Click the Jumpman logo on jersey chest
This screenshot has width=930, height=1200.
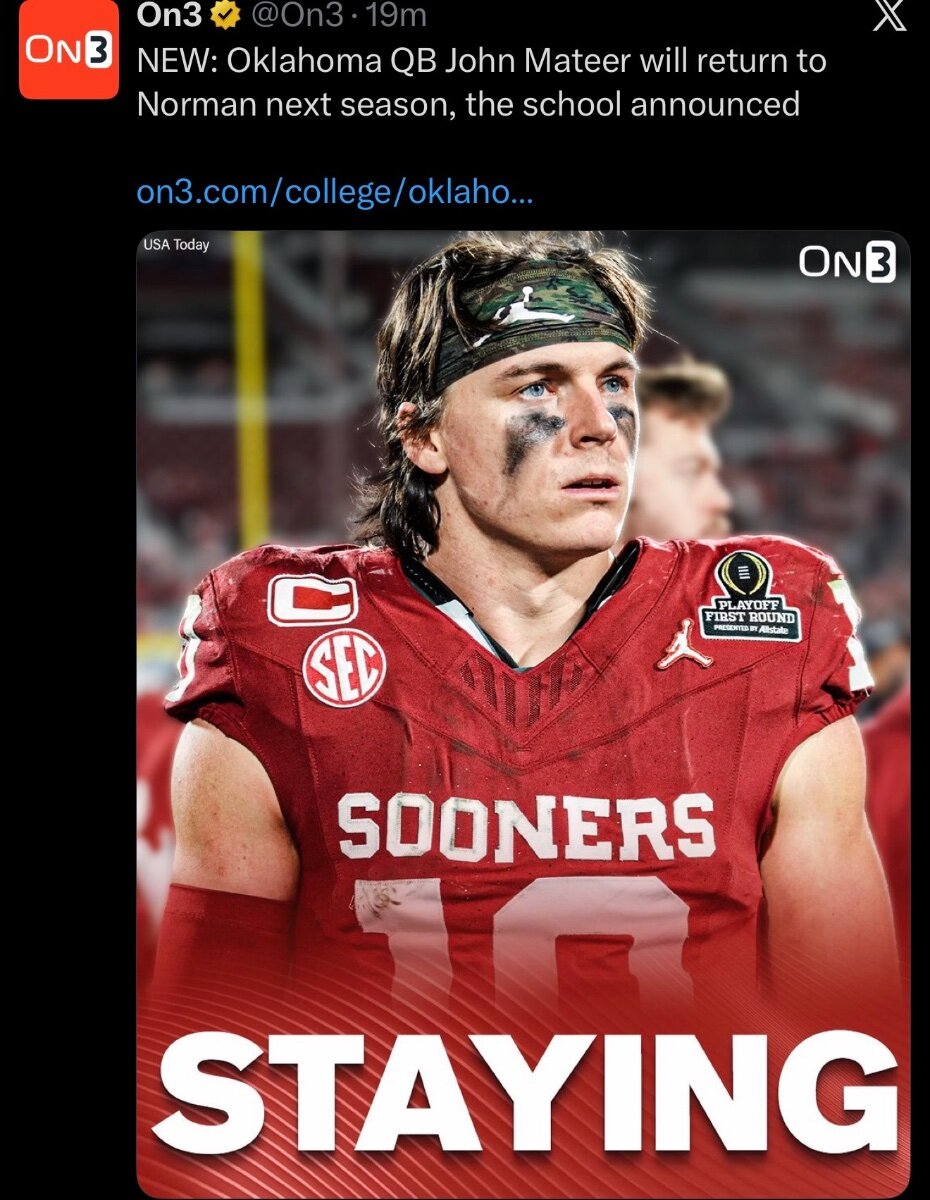[x=684, y=647]
